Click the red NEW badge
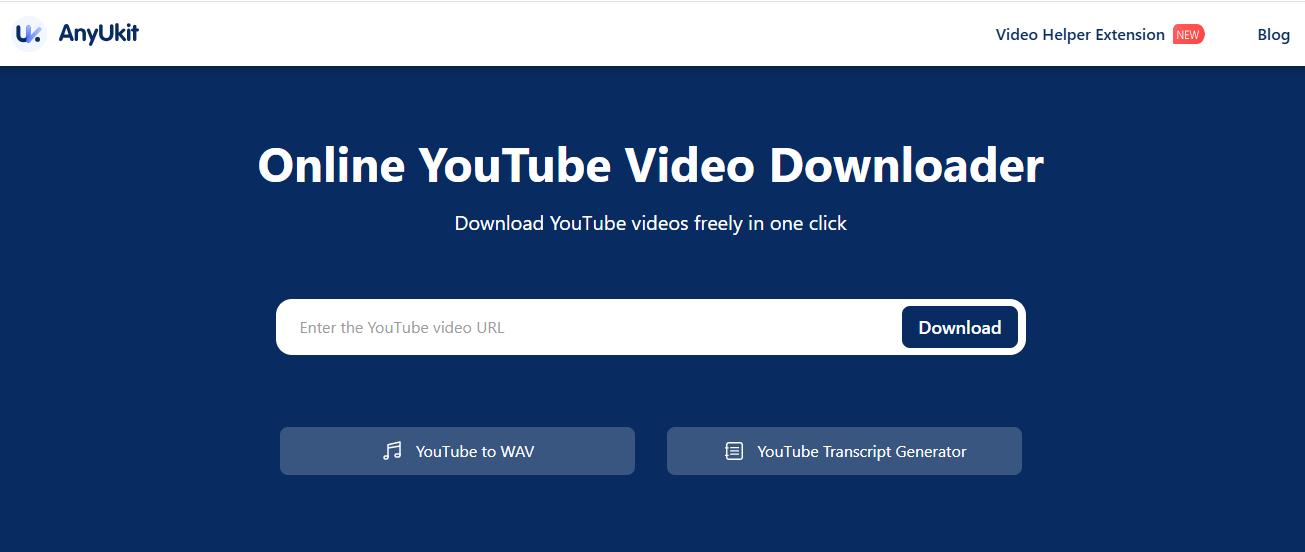The image size is (1305, 552). click(1188, 34)
